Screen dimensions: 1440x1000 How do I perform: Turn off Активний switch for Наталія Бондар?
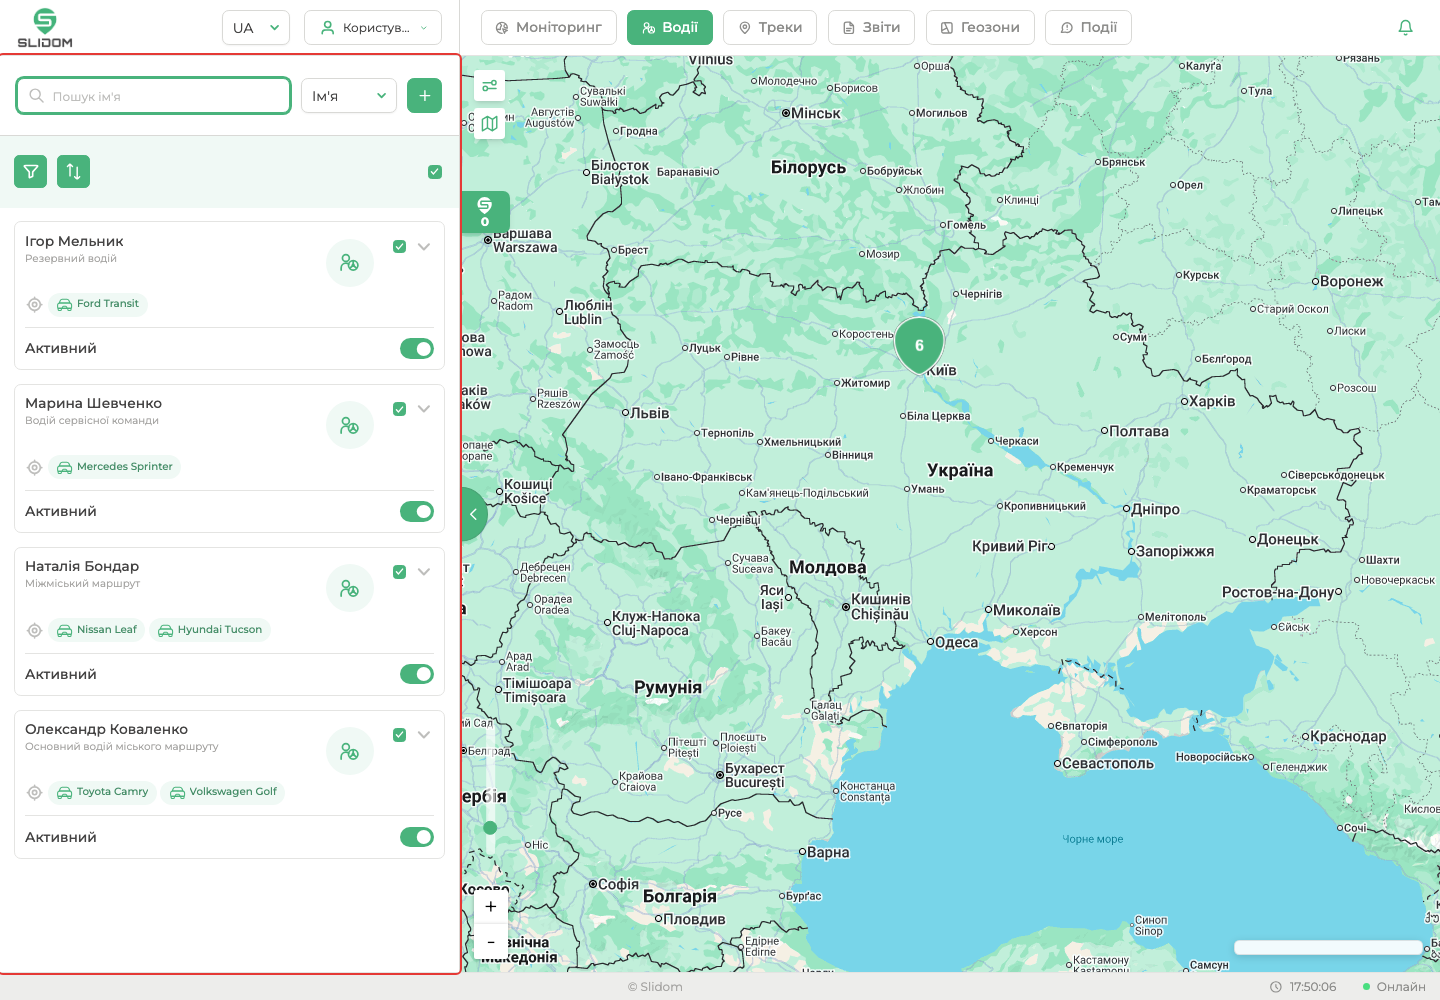417,674
